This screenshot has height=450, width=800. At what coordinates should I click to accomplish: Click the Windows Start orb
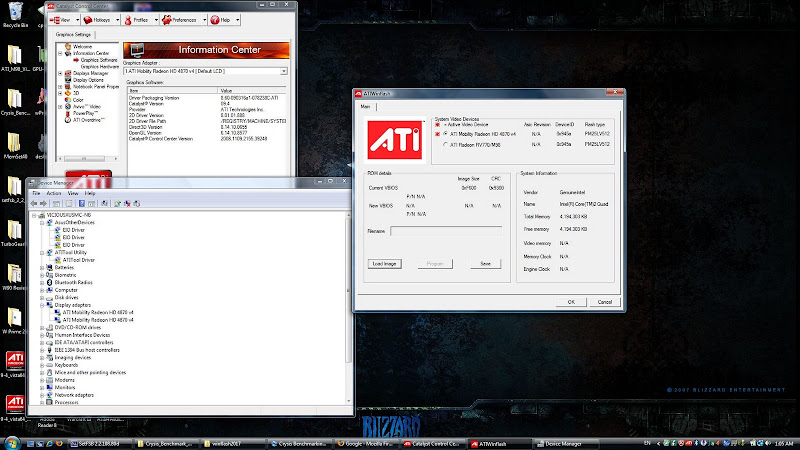click(x=11, y=443)
